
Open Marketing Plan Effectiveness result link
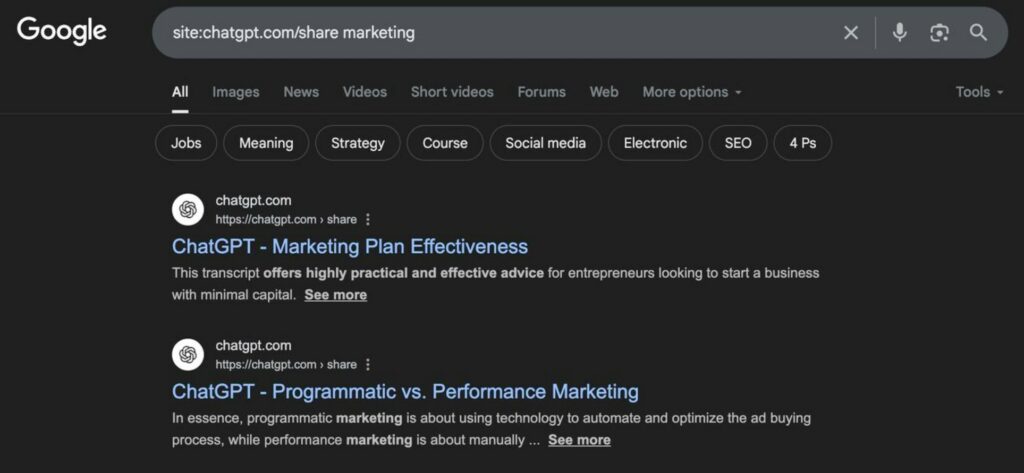tap(350, 246)
